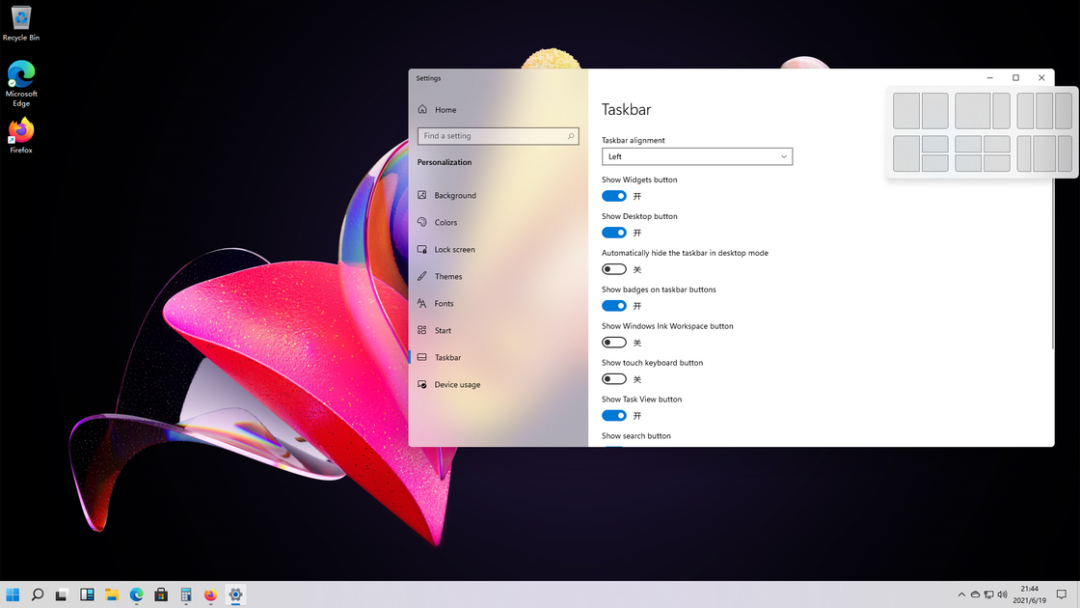Open the Themes settings page
Screen dimensions: 1080x608
[x=448, y=277]
